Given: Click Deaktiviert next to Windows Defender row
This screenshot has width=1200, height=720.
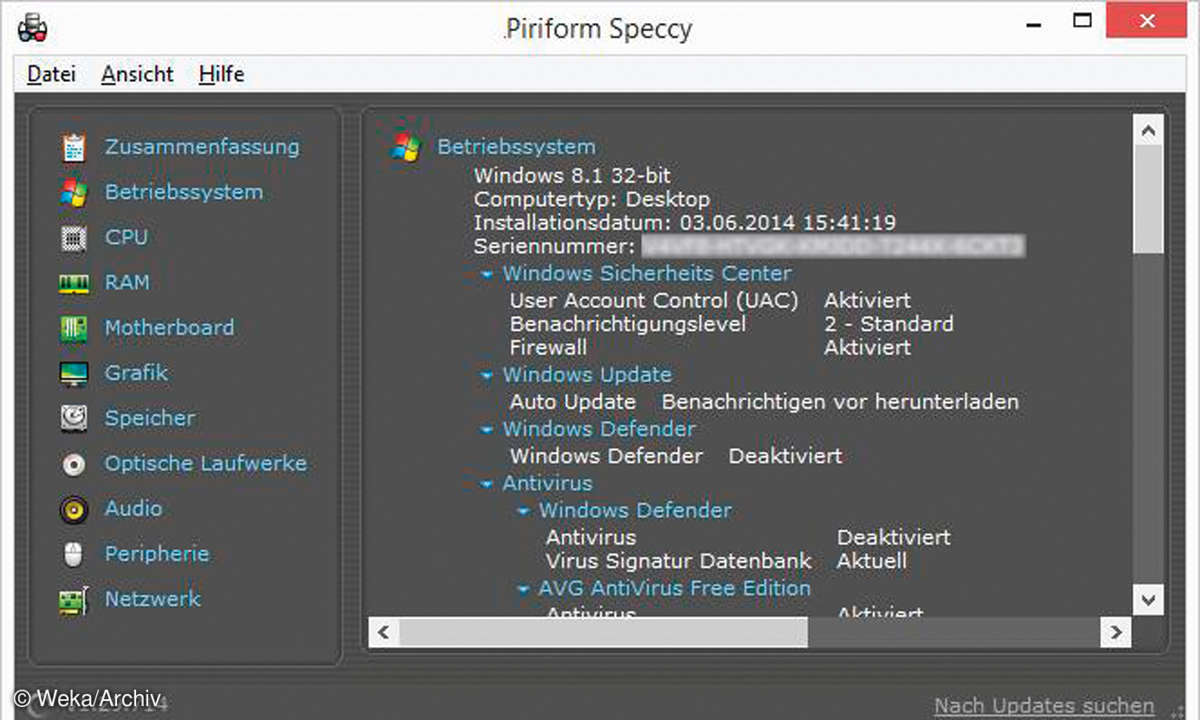Looking at the screenshot, I should click(786, 456).
